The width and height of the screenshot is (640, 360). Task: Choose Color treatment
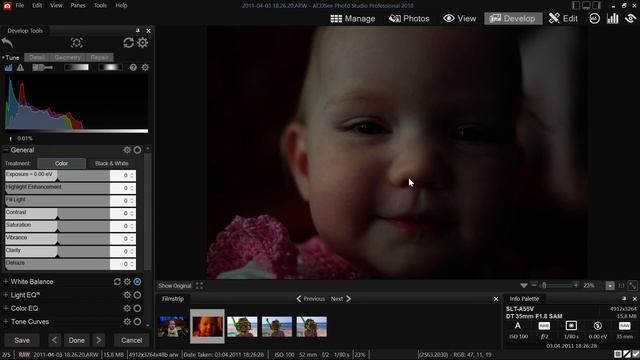pyautogui.click(x=61, y=163)
